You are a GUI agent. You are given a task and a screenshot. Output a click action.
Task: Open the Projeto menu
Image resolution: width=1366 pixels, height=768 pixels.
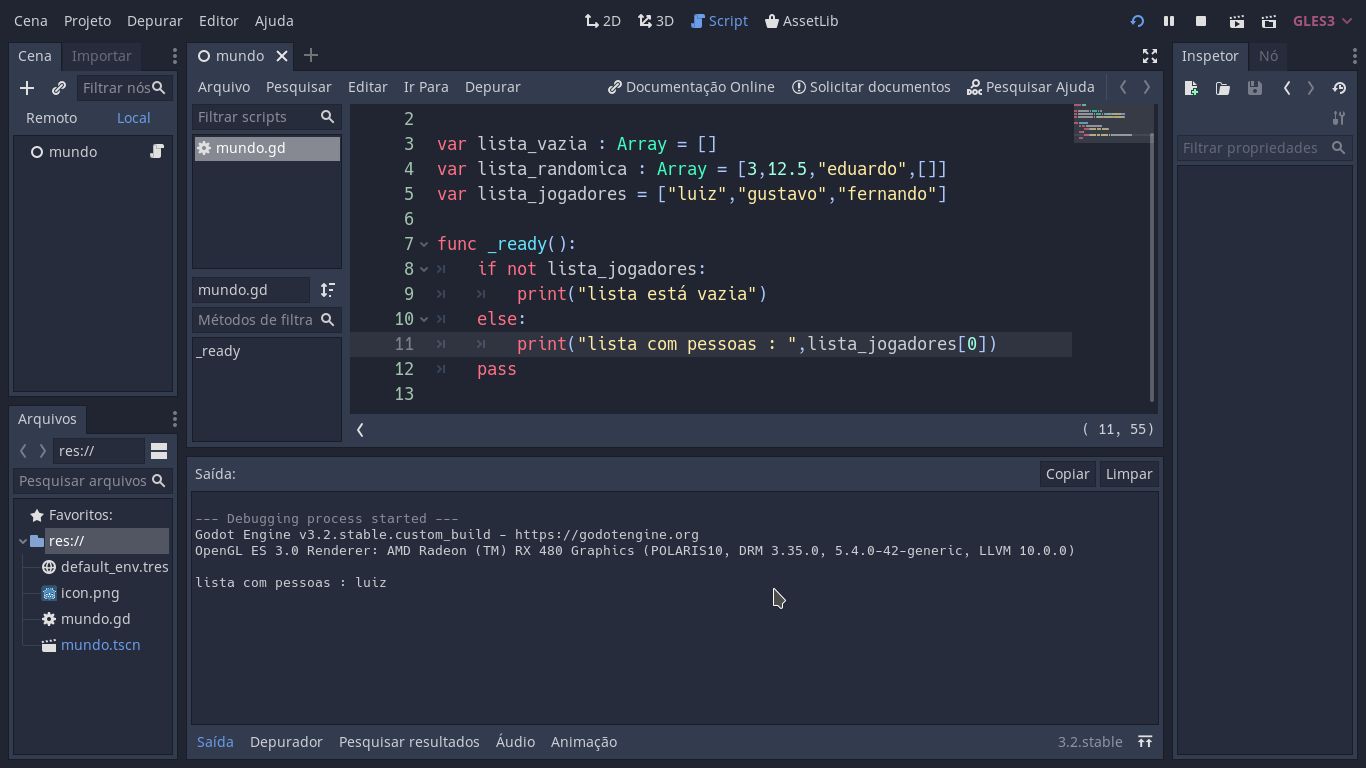point(87,20)
